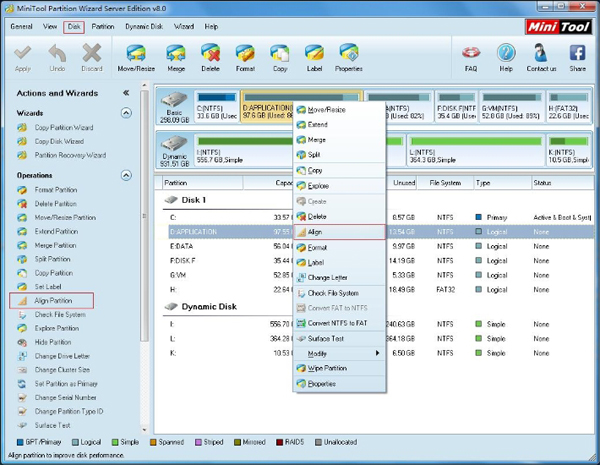
Task: Choose Surface Test in context menu
Action: pos(339,338)
